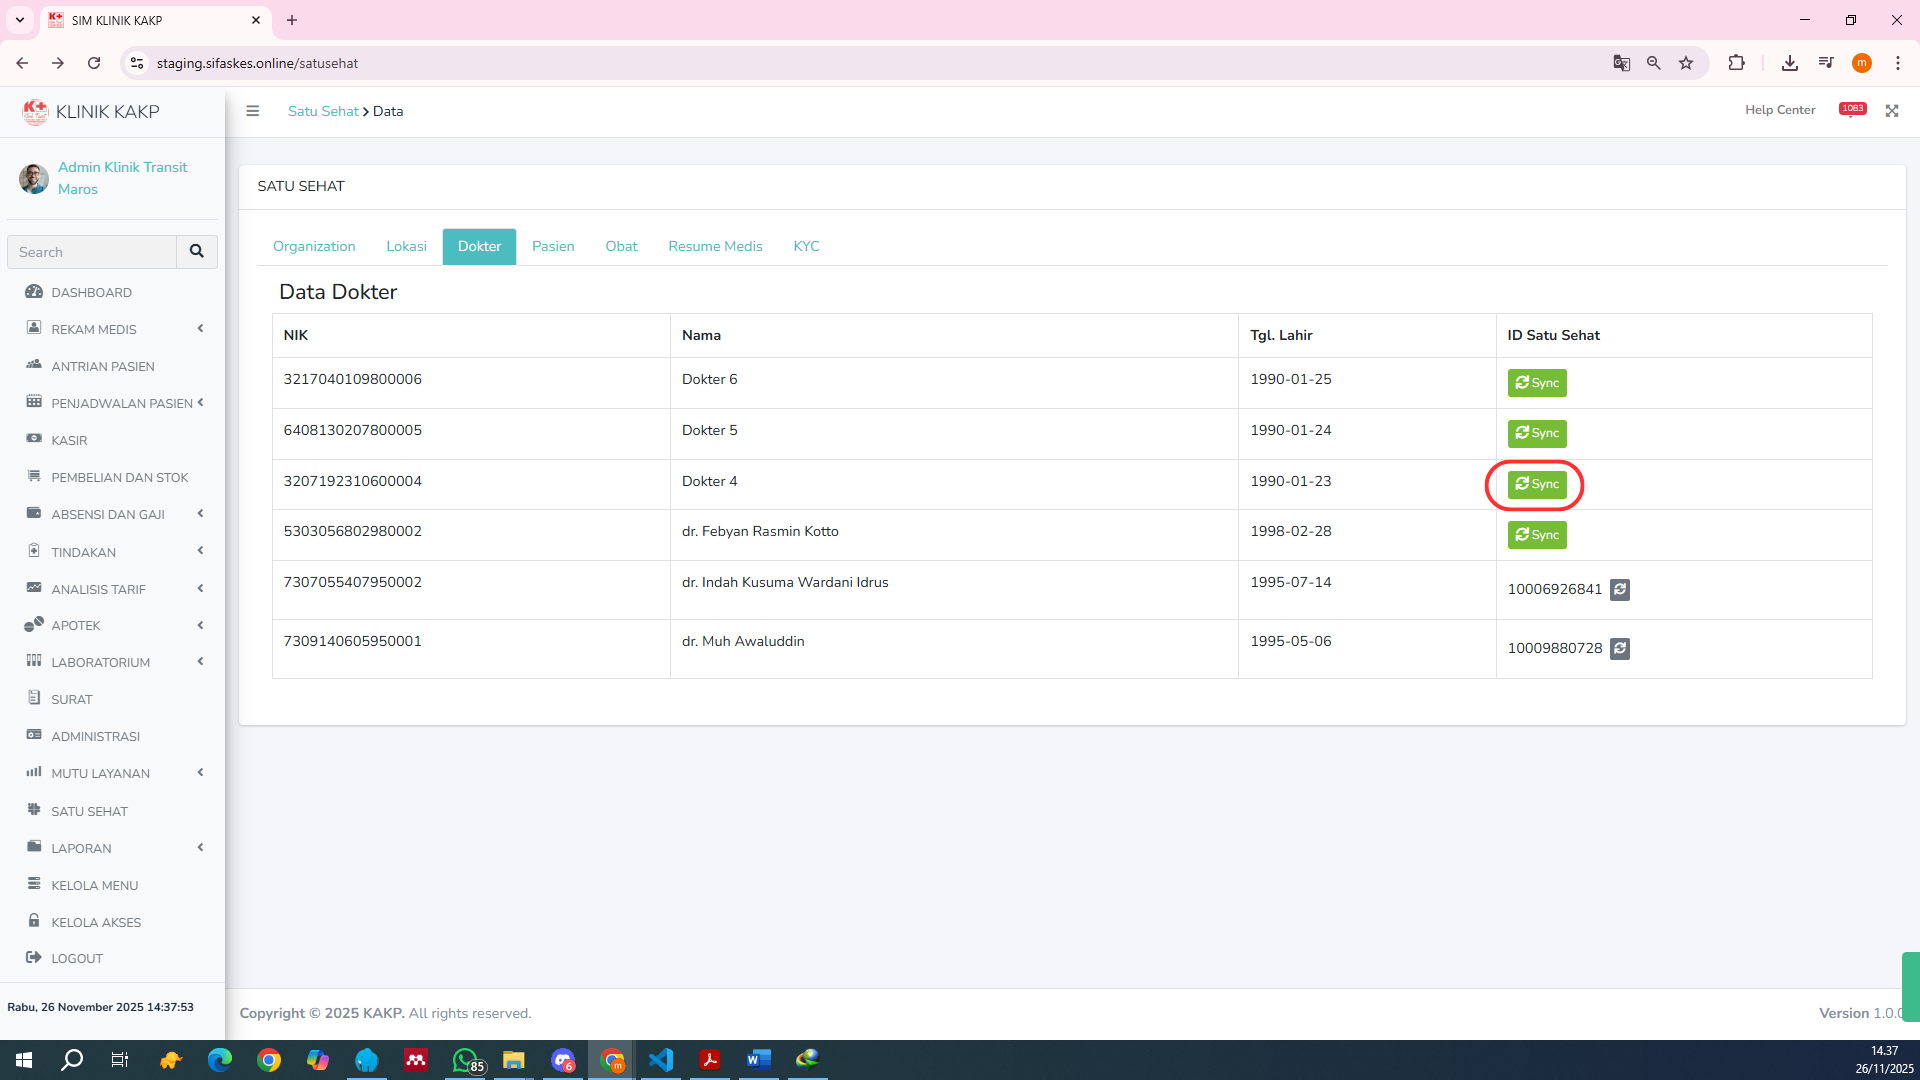
Task: Click into the sidebar Search field
Action: 92,252
